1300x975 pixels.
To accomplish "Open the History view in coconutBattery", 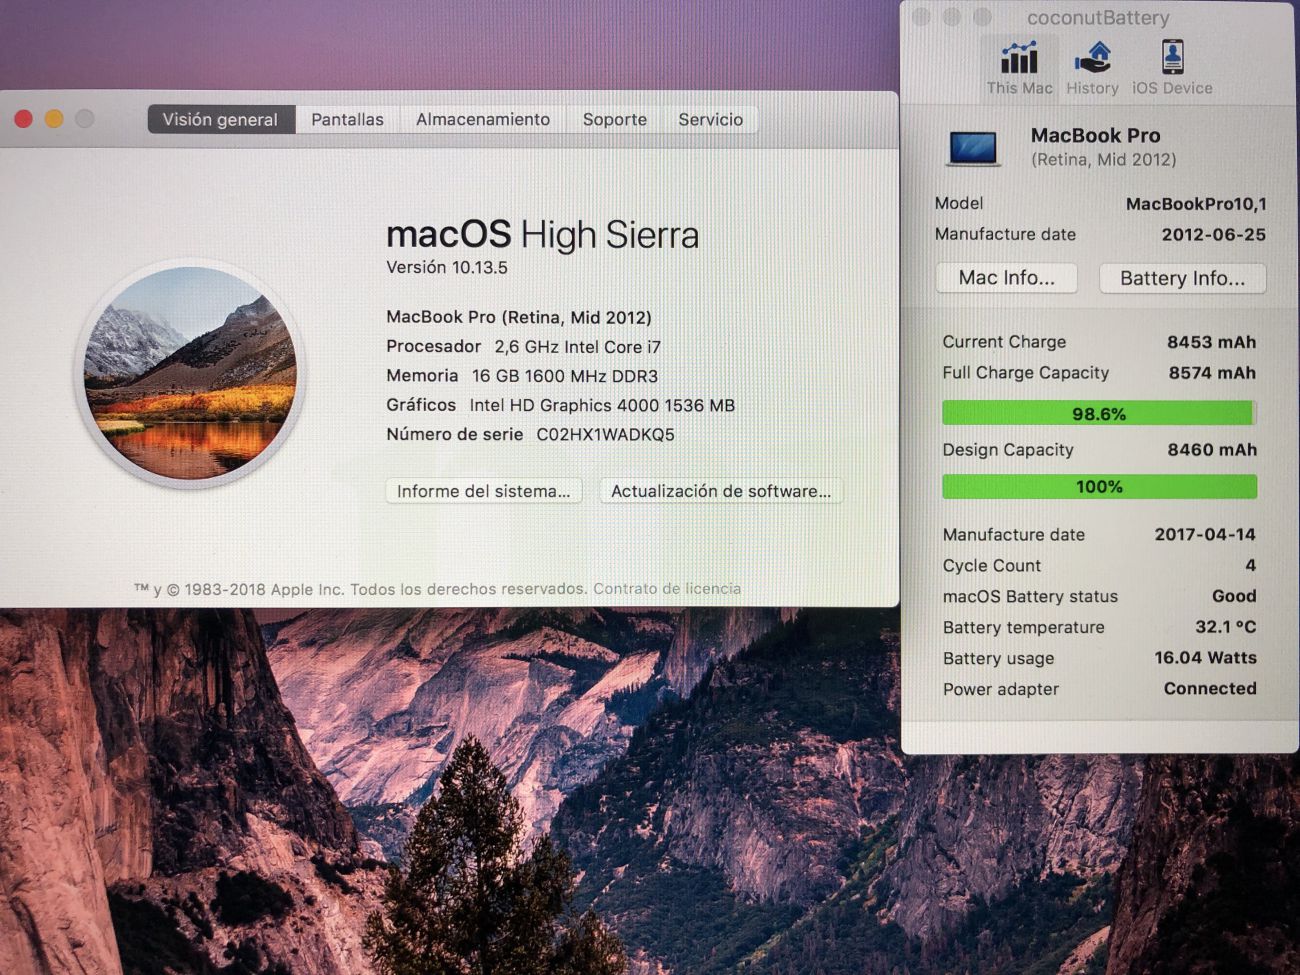I will [x=1092, y=59].
